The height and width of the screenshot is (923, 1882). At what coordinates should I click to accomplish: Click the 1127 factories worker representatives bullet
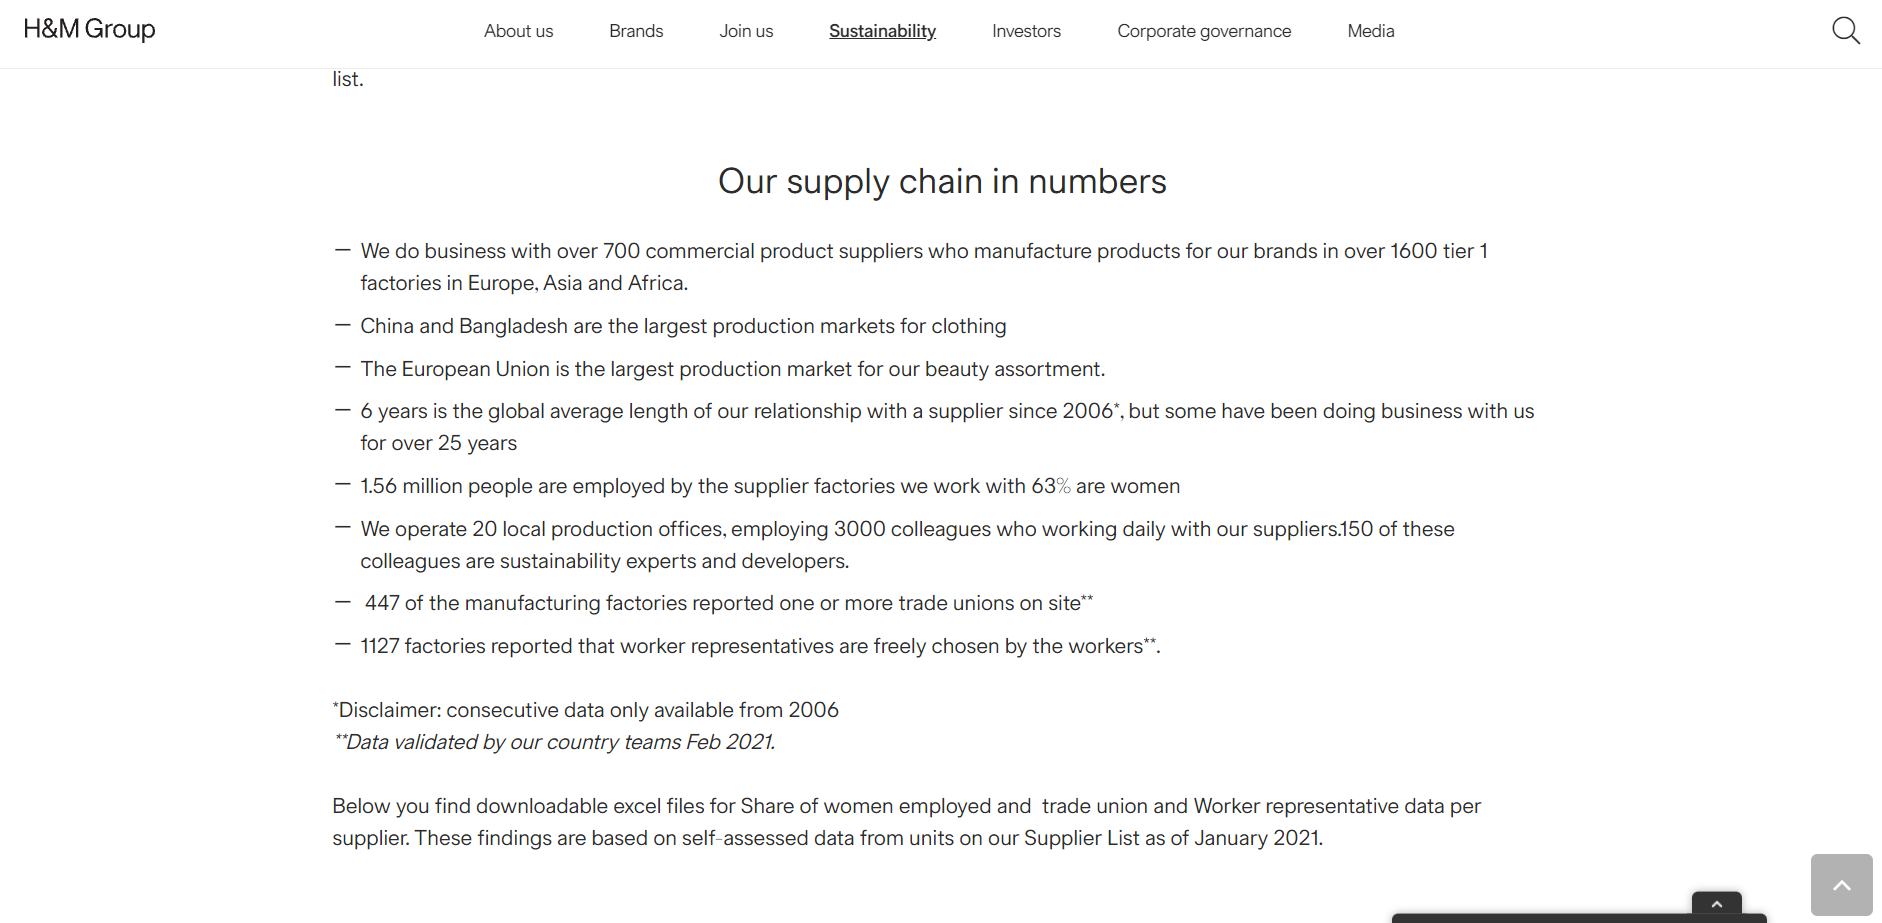[760, 646]
